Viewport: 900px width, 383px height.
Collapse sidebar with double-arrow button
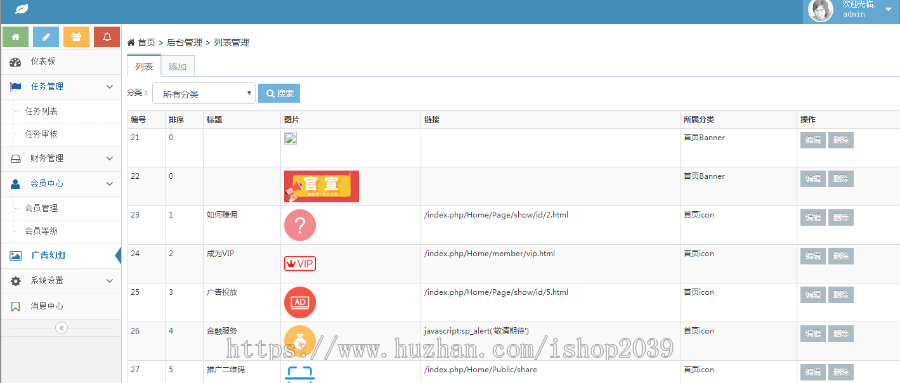[61, 328]
